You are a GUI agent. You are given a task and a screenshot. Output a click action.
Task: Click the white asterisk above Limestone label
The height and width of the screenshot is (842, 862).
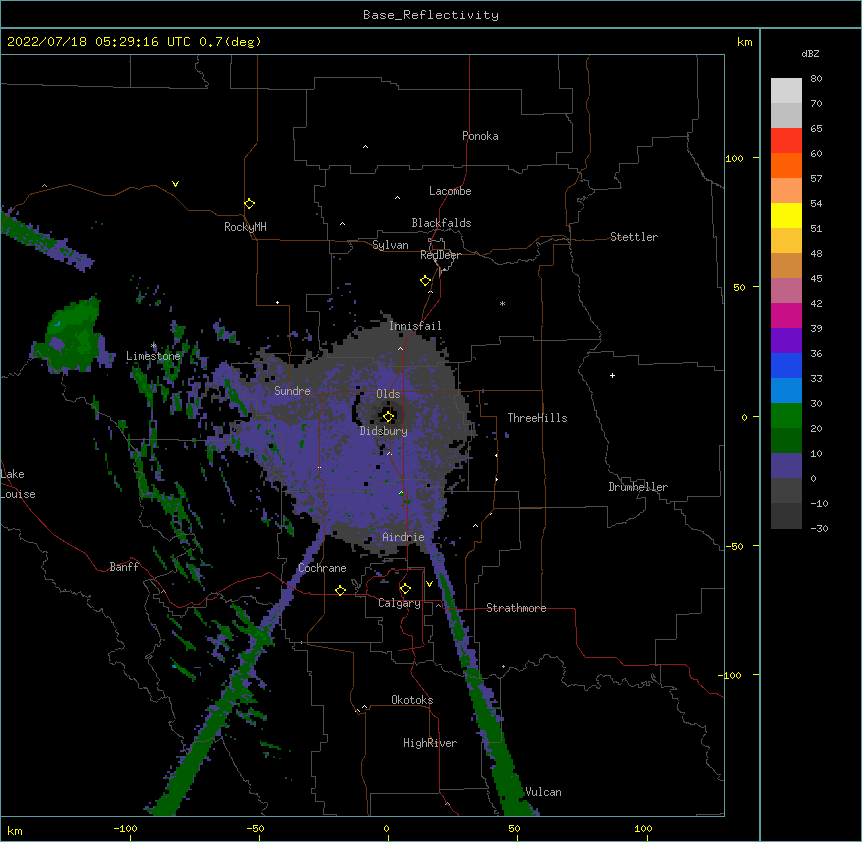coord(154,346)
